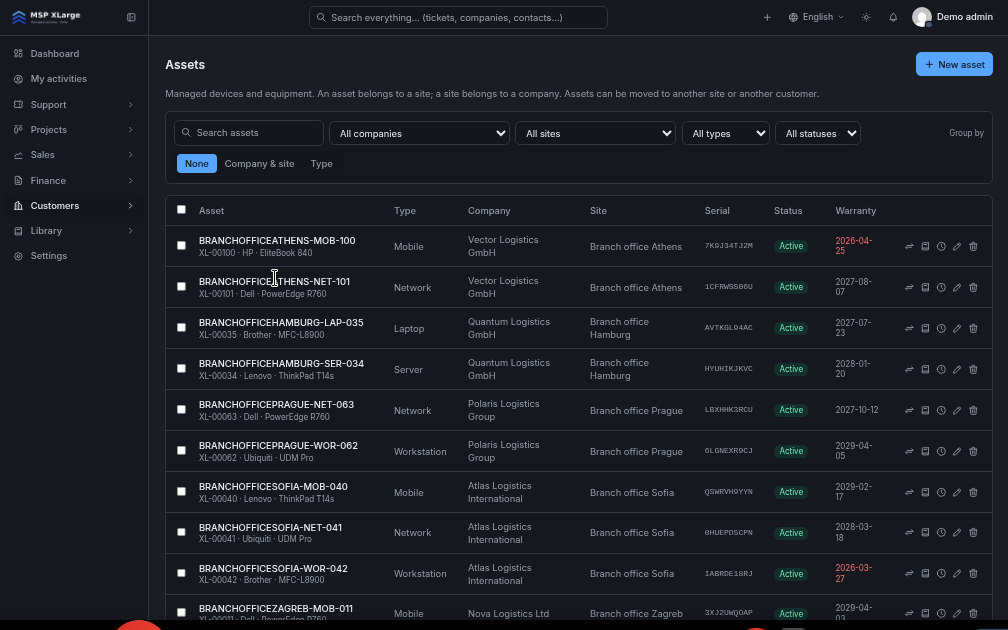Move asset BRANCHOFFICEATHENS-NET-101 with transfer icon
The height and width of the screenshot is (630, 1008).
tap(909, 287)
